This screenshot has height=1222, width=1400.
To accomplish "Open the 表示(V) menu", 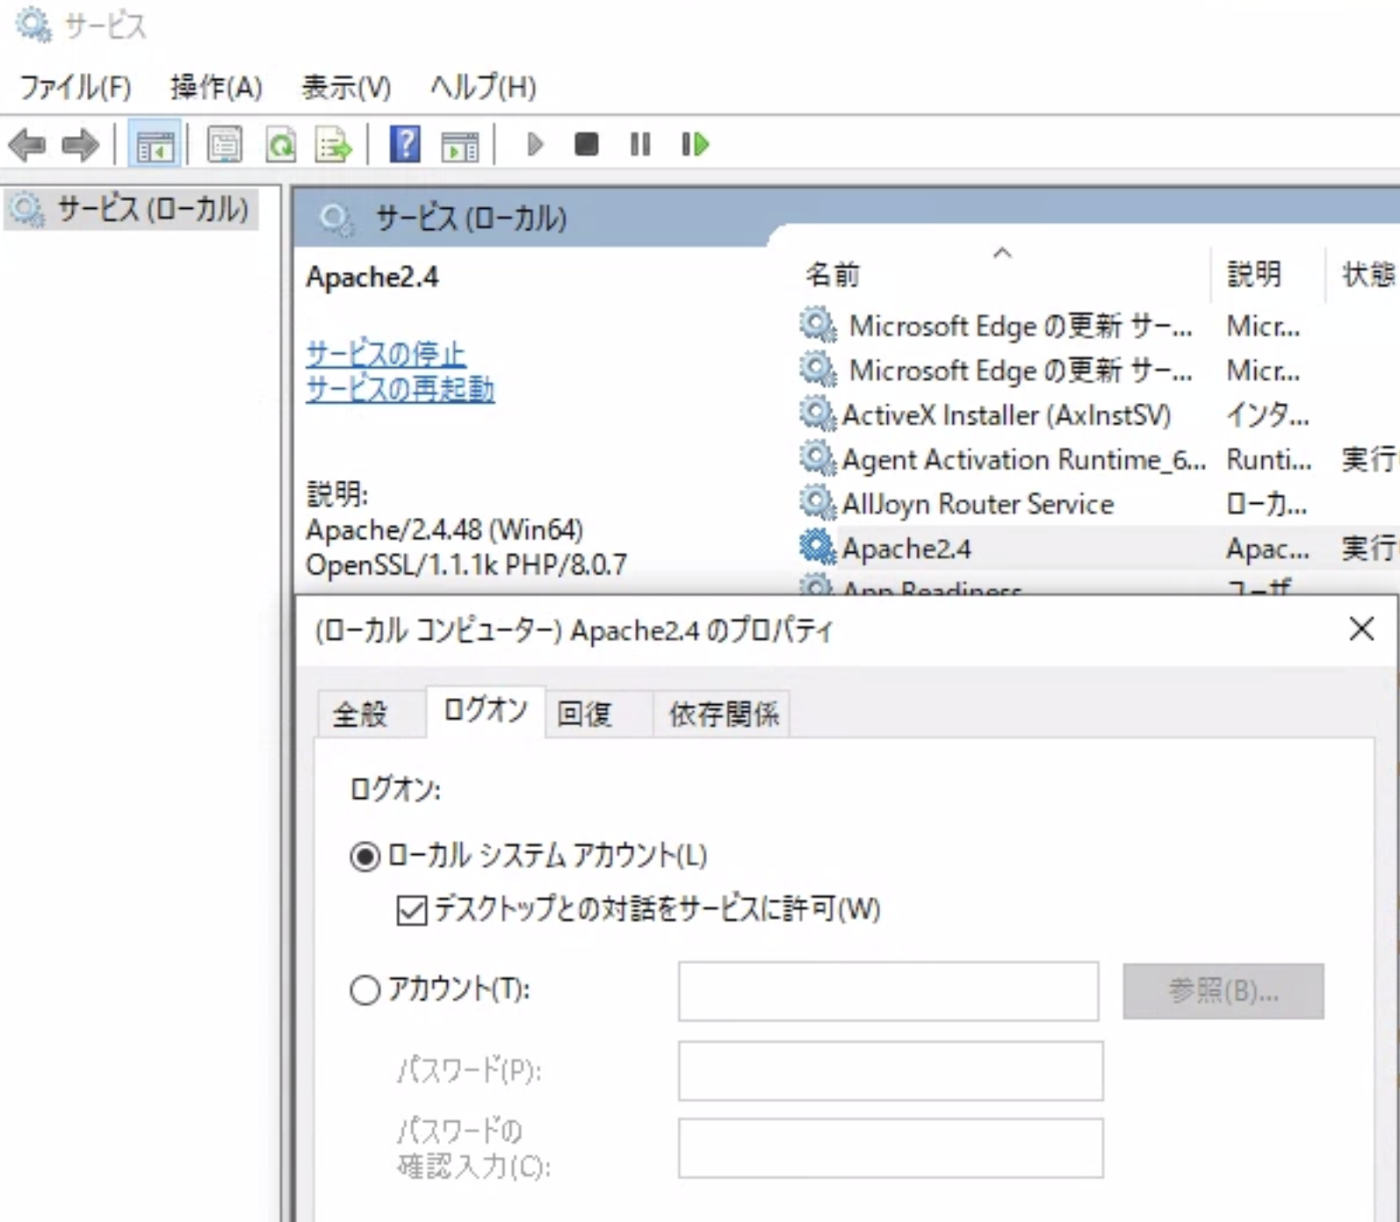I will [x=346, y=87].
